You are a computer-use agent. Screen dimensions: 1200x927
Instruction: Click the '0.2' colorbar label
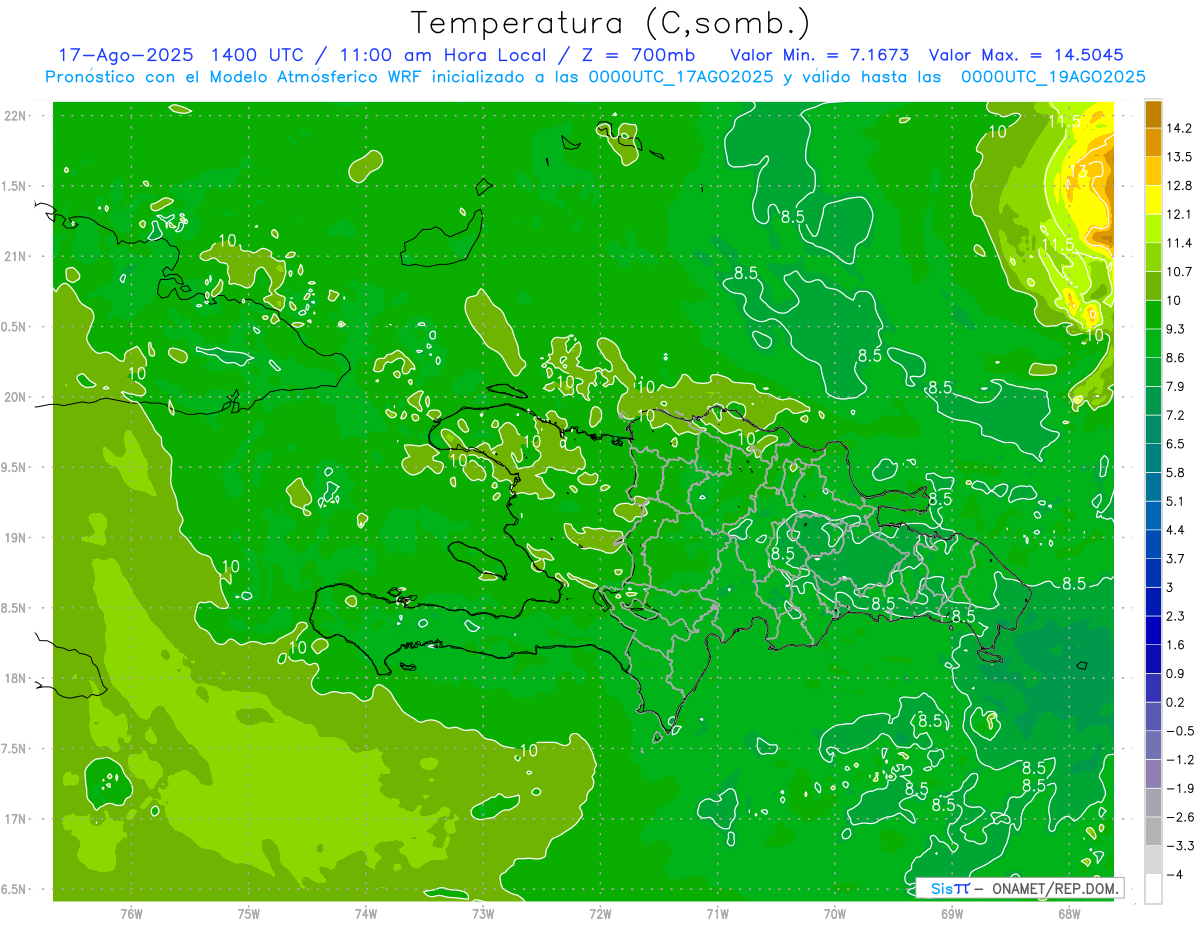click(x=1176, y=702)
